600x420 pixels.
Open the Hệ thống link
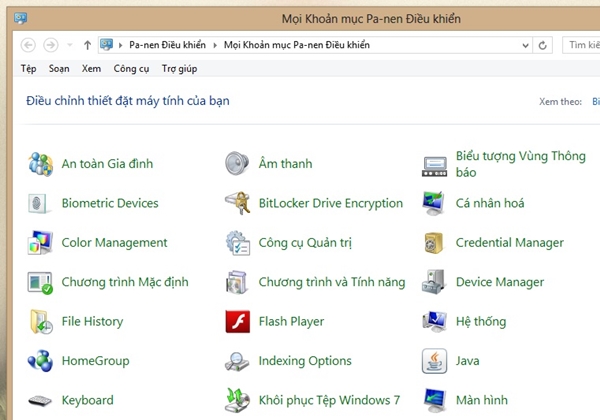point(481,321)
